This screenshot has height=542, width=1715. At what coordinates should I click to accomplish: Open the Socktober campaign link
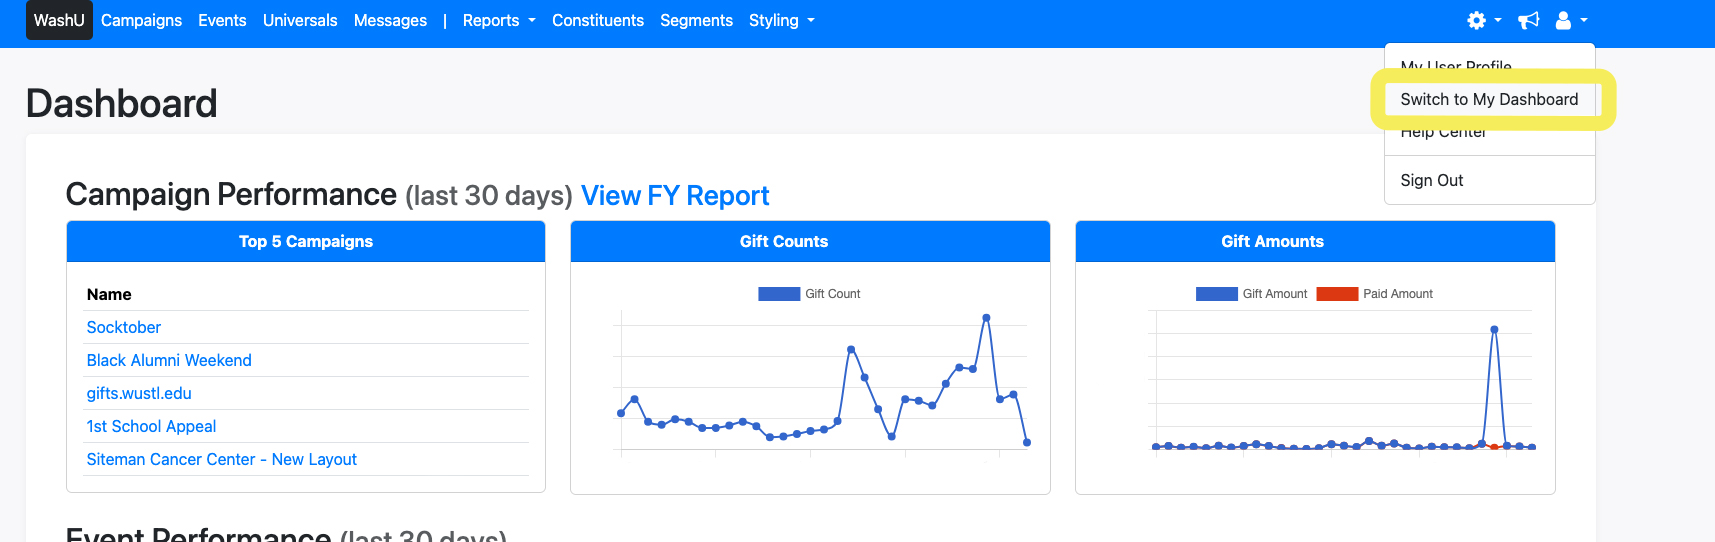click(124, 327)
